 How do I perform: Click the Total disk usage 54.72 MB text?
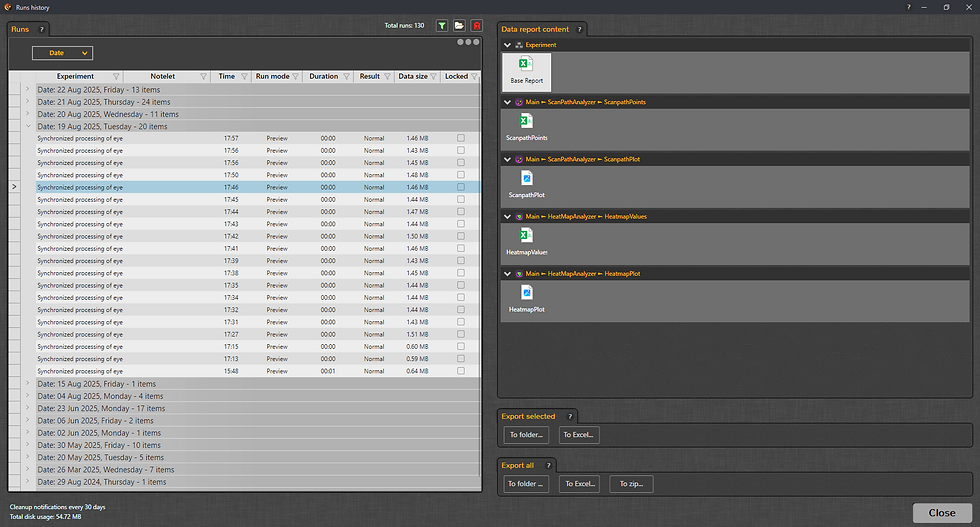coord(46,517)
